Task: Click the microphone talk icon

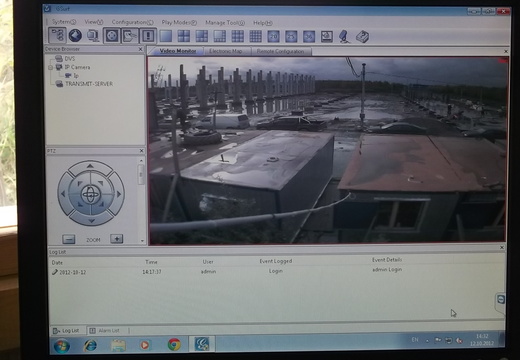Action: 344,36
